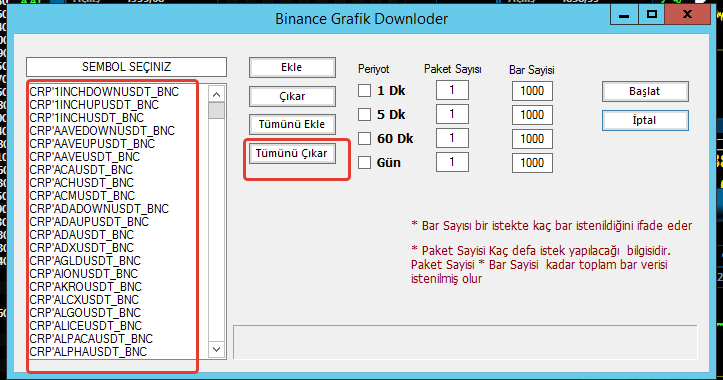Enable the 5 Dk period checkbox
This screenshot has height=380, width=723.
tap(364, 114)
